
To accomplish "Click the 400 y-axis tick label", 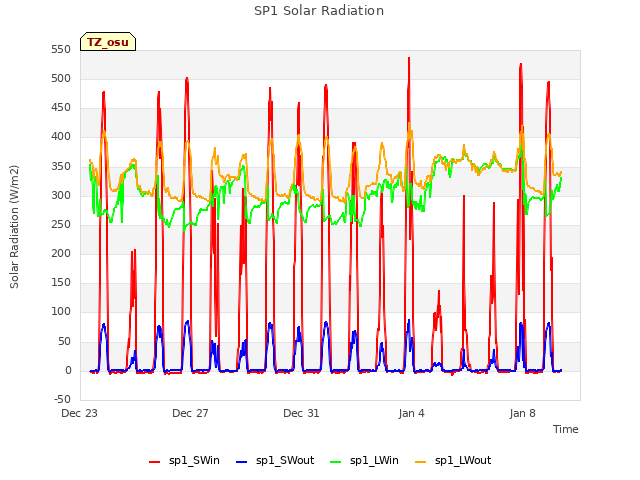I will pyautogui.click(x=61, y=137).
